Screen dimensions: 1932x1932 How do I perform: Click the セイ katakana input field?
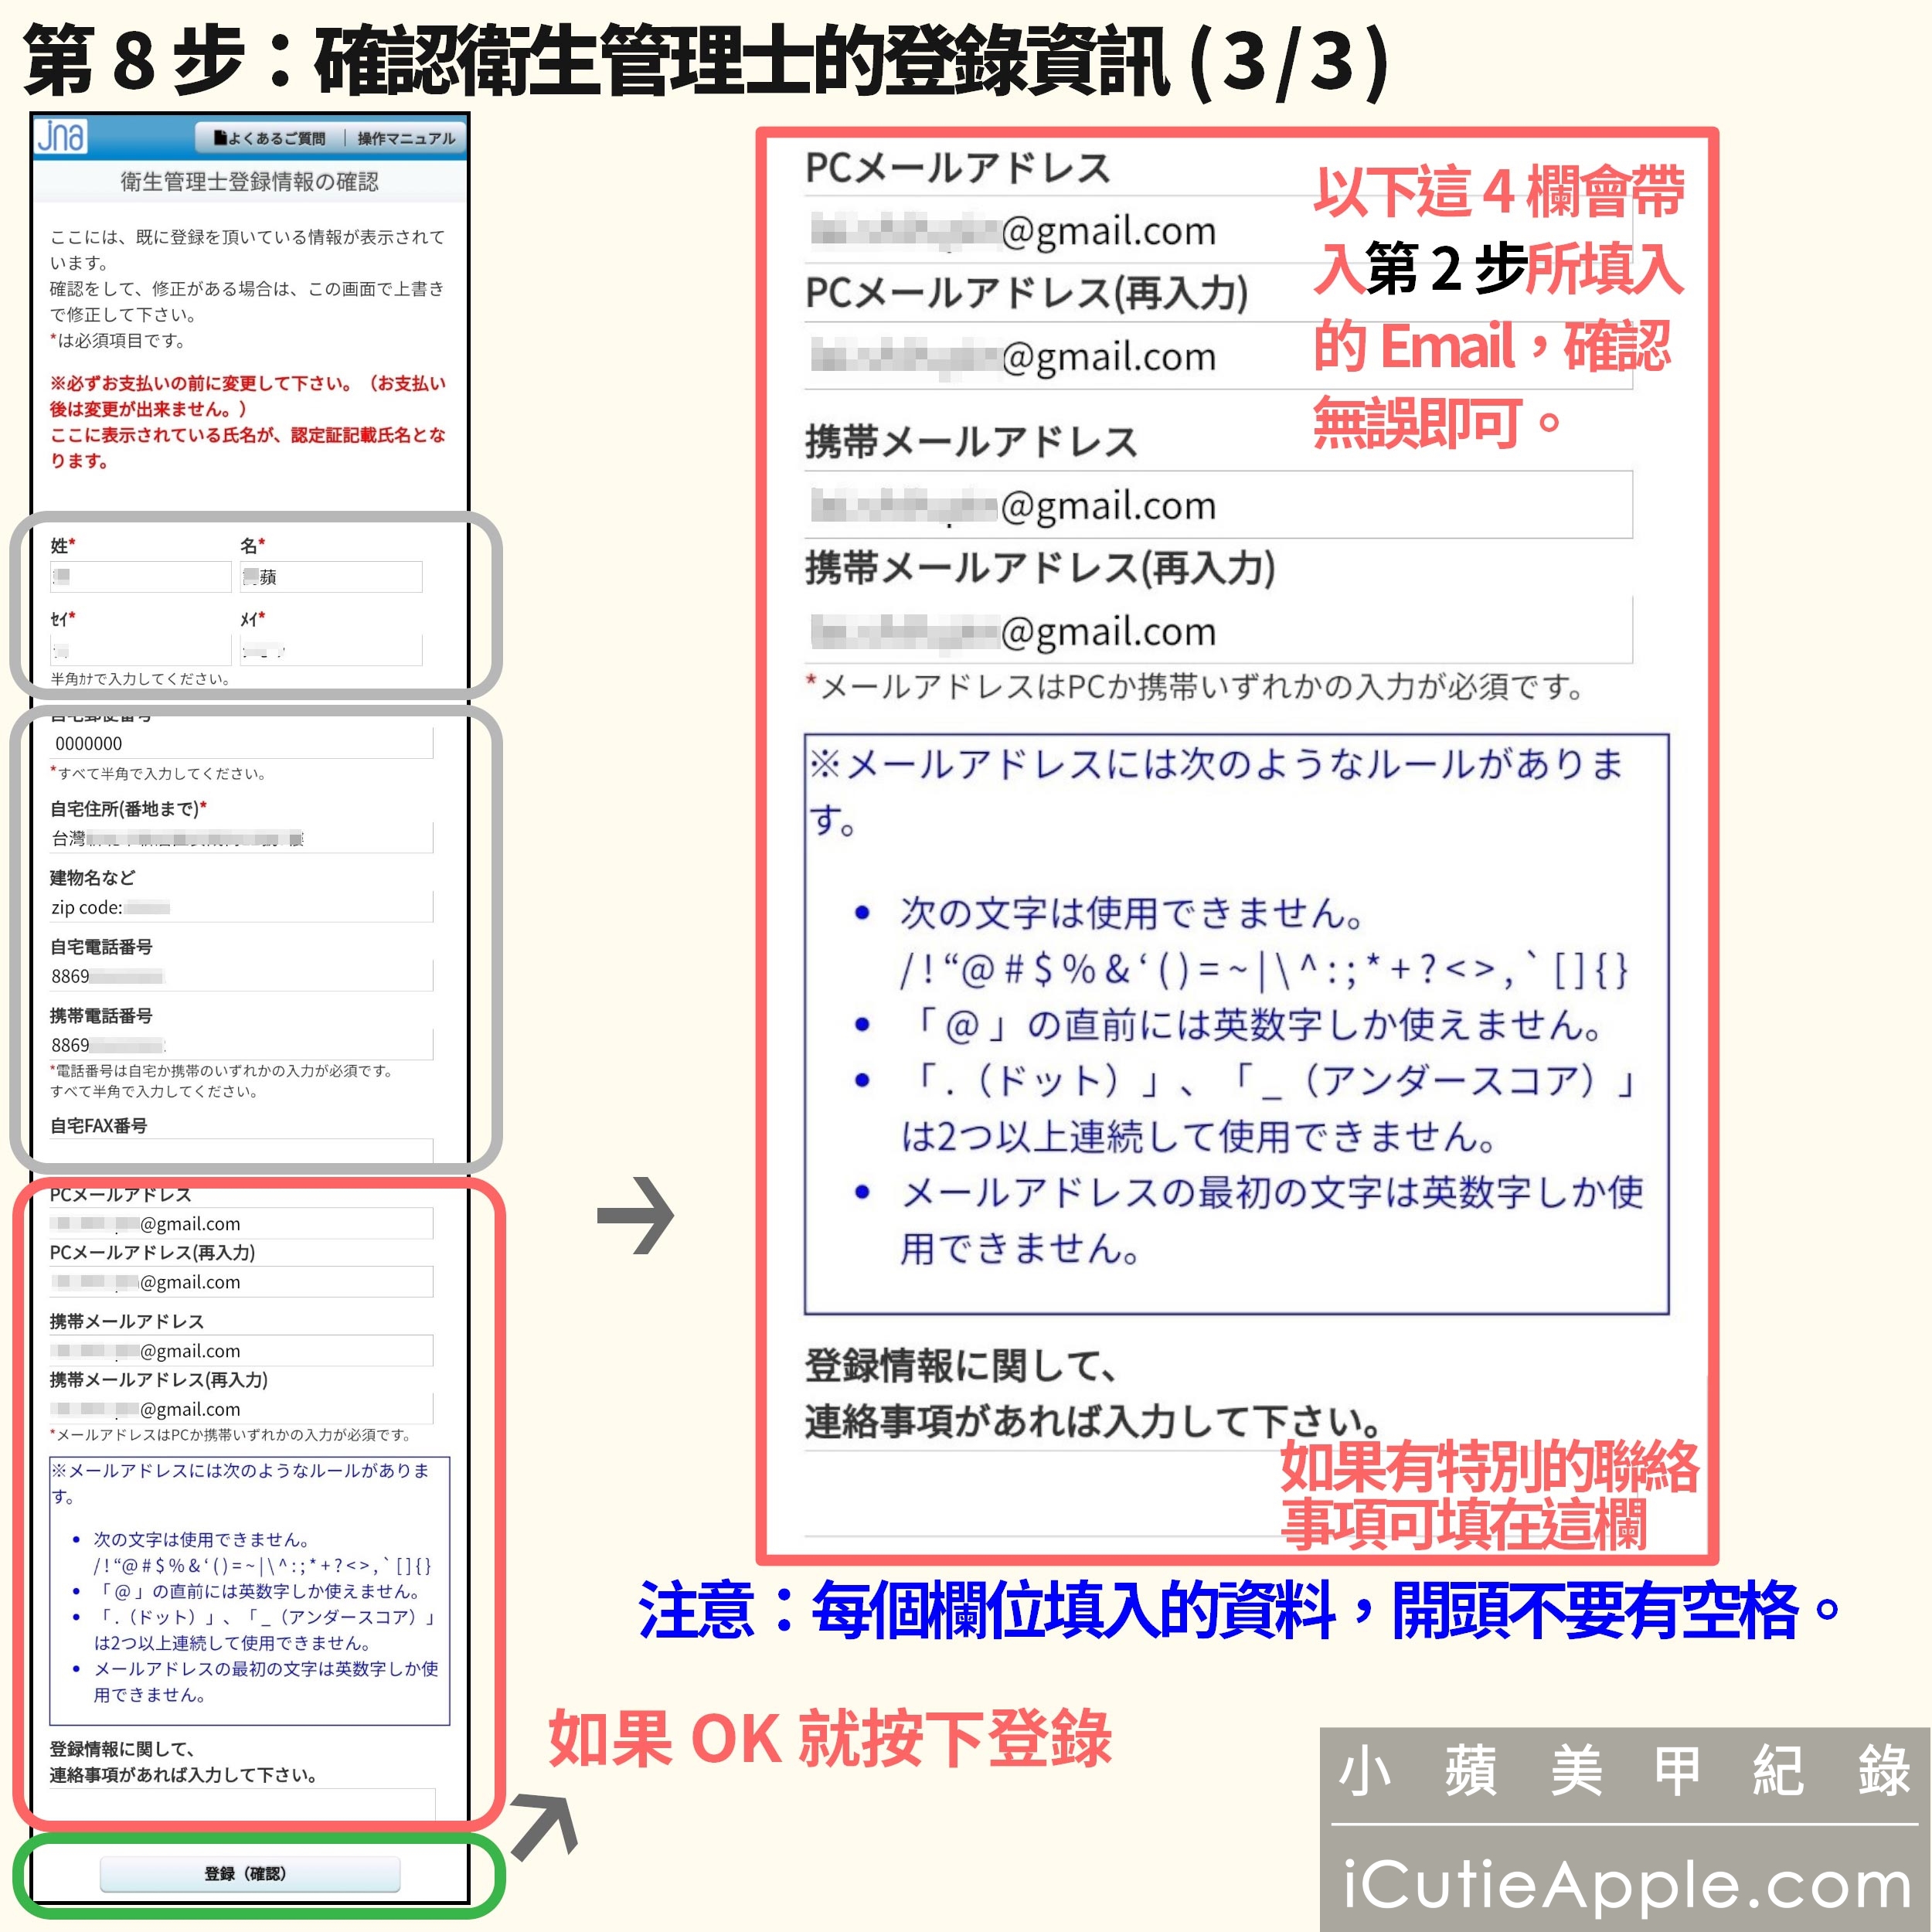click(140, 650)
